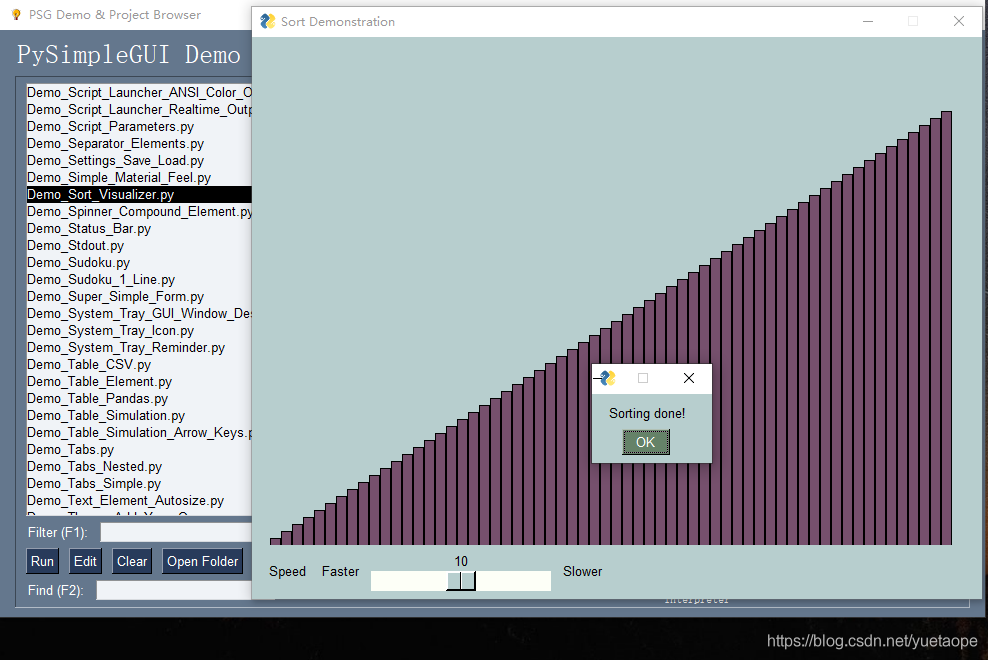This screenshot has height=660, width=988.
Task: Select Demo_Tabs.py in the list
Action: click(x=139, y=449)
